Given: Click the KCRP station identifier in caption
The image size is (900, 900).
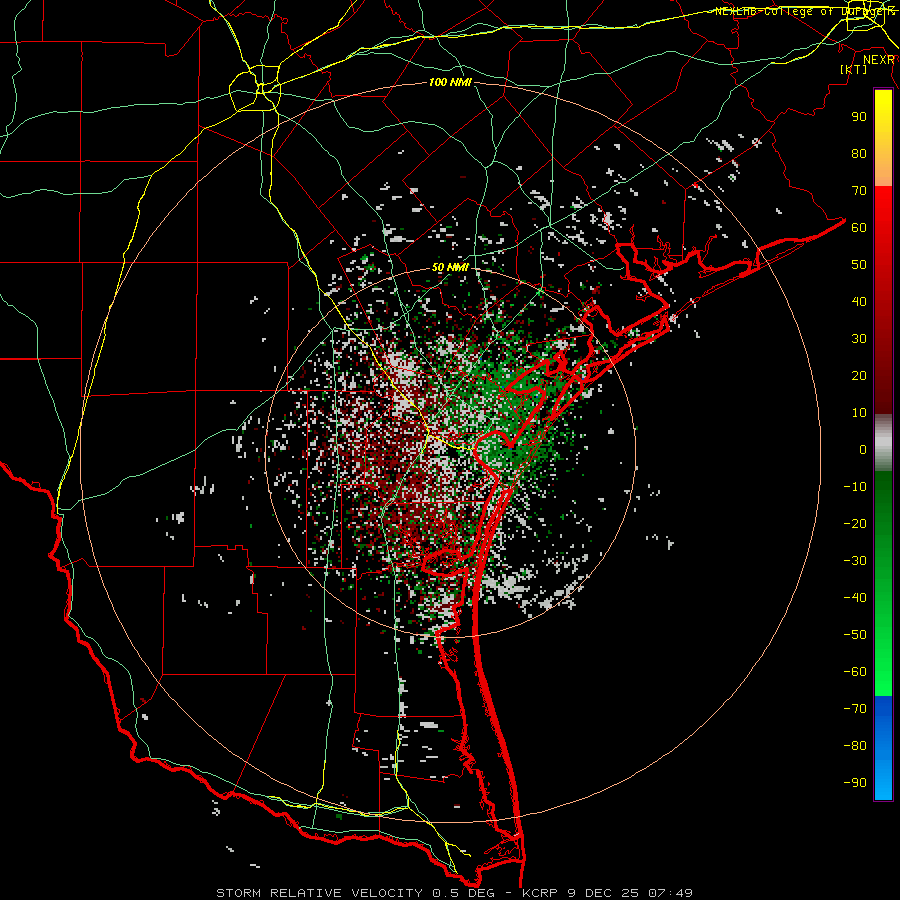Looking at the screenshot, I should coord(540,893).
